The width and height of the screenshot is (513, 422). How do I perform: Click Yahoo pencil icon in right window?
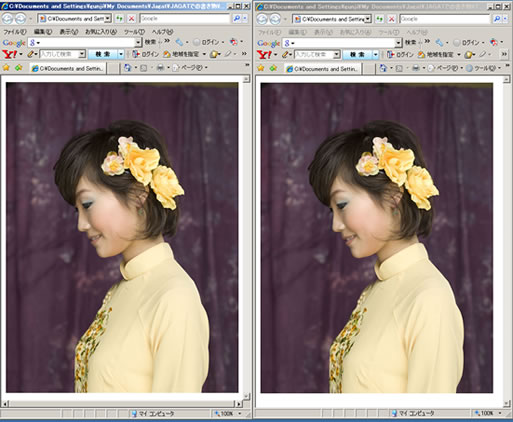click(285, 54)
